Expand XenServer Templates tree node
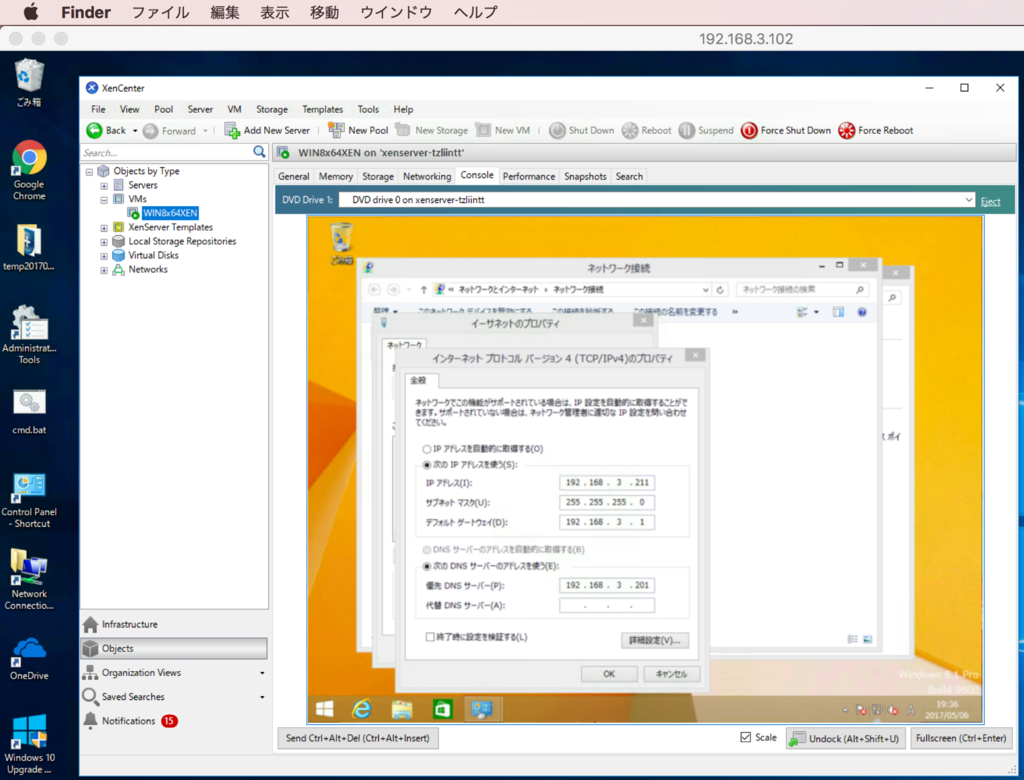This screenshot has height=780, width=1024. tap(104, 228)
